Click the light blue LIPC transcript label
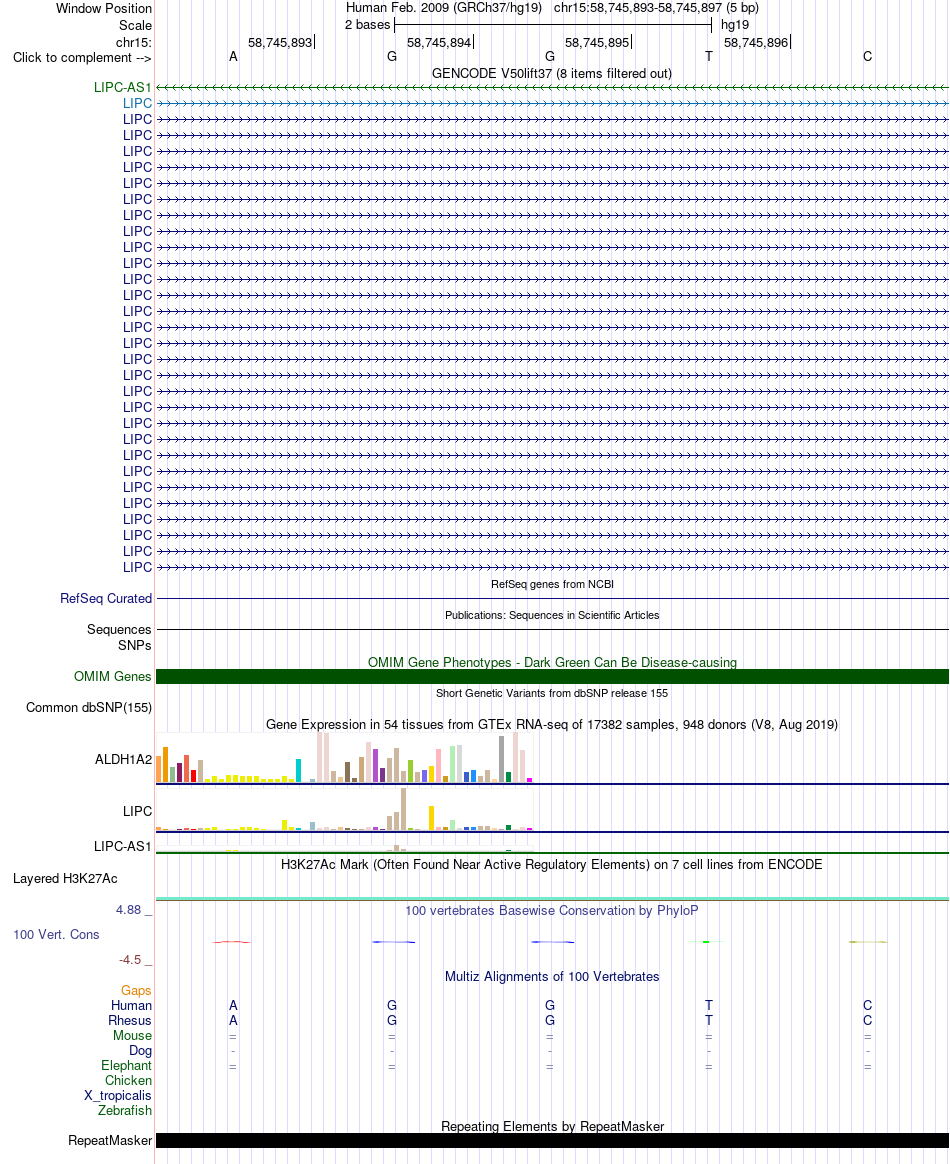Viewport: 950px width, 1164px height. click(x=137, y=103)
